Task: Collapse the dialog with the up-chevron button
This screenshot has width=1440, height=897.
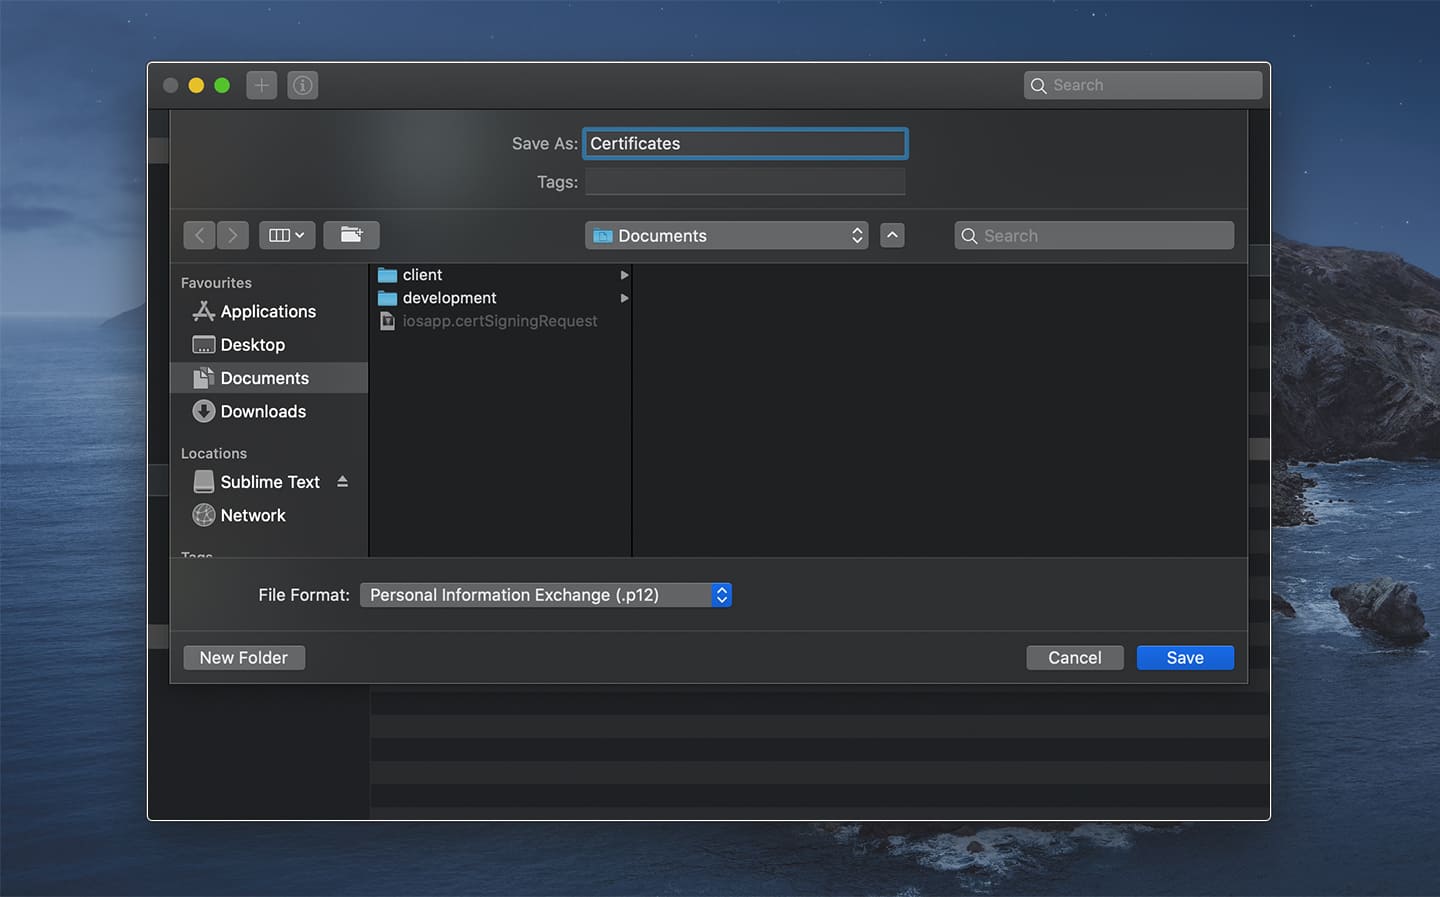Action: click(892, 235)
